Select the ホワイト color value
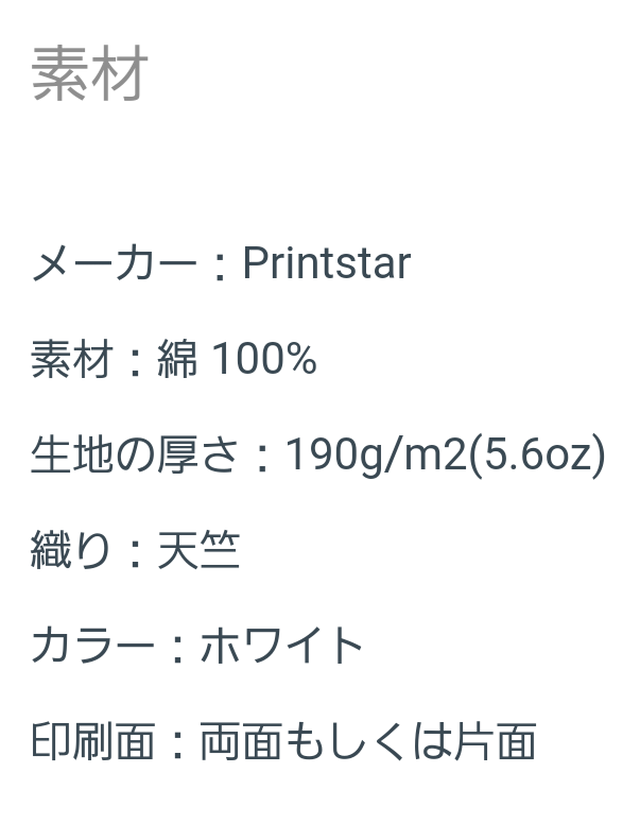 [x=282, y=646]
